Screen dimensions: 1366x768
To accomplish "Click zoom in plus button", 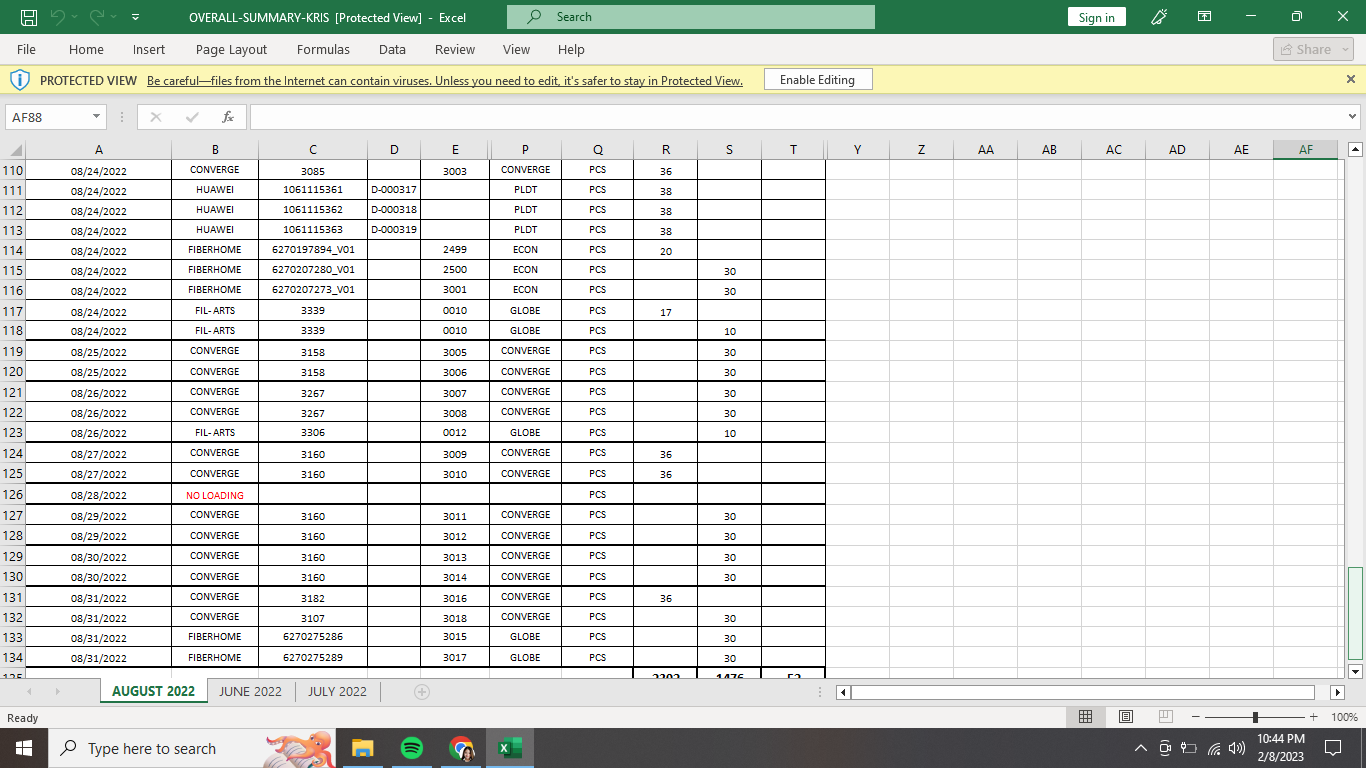I will point(1313,717).
